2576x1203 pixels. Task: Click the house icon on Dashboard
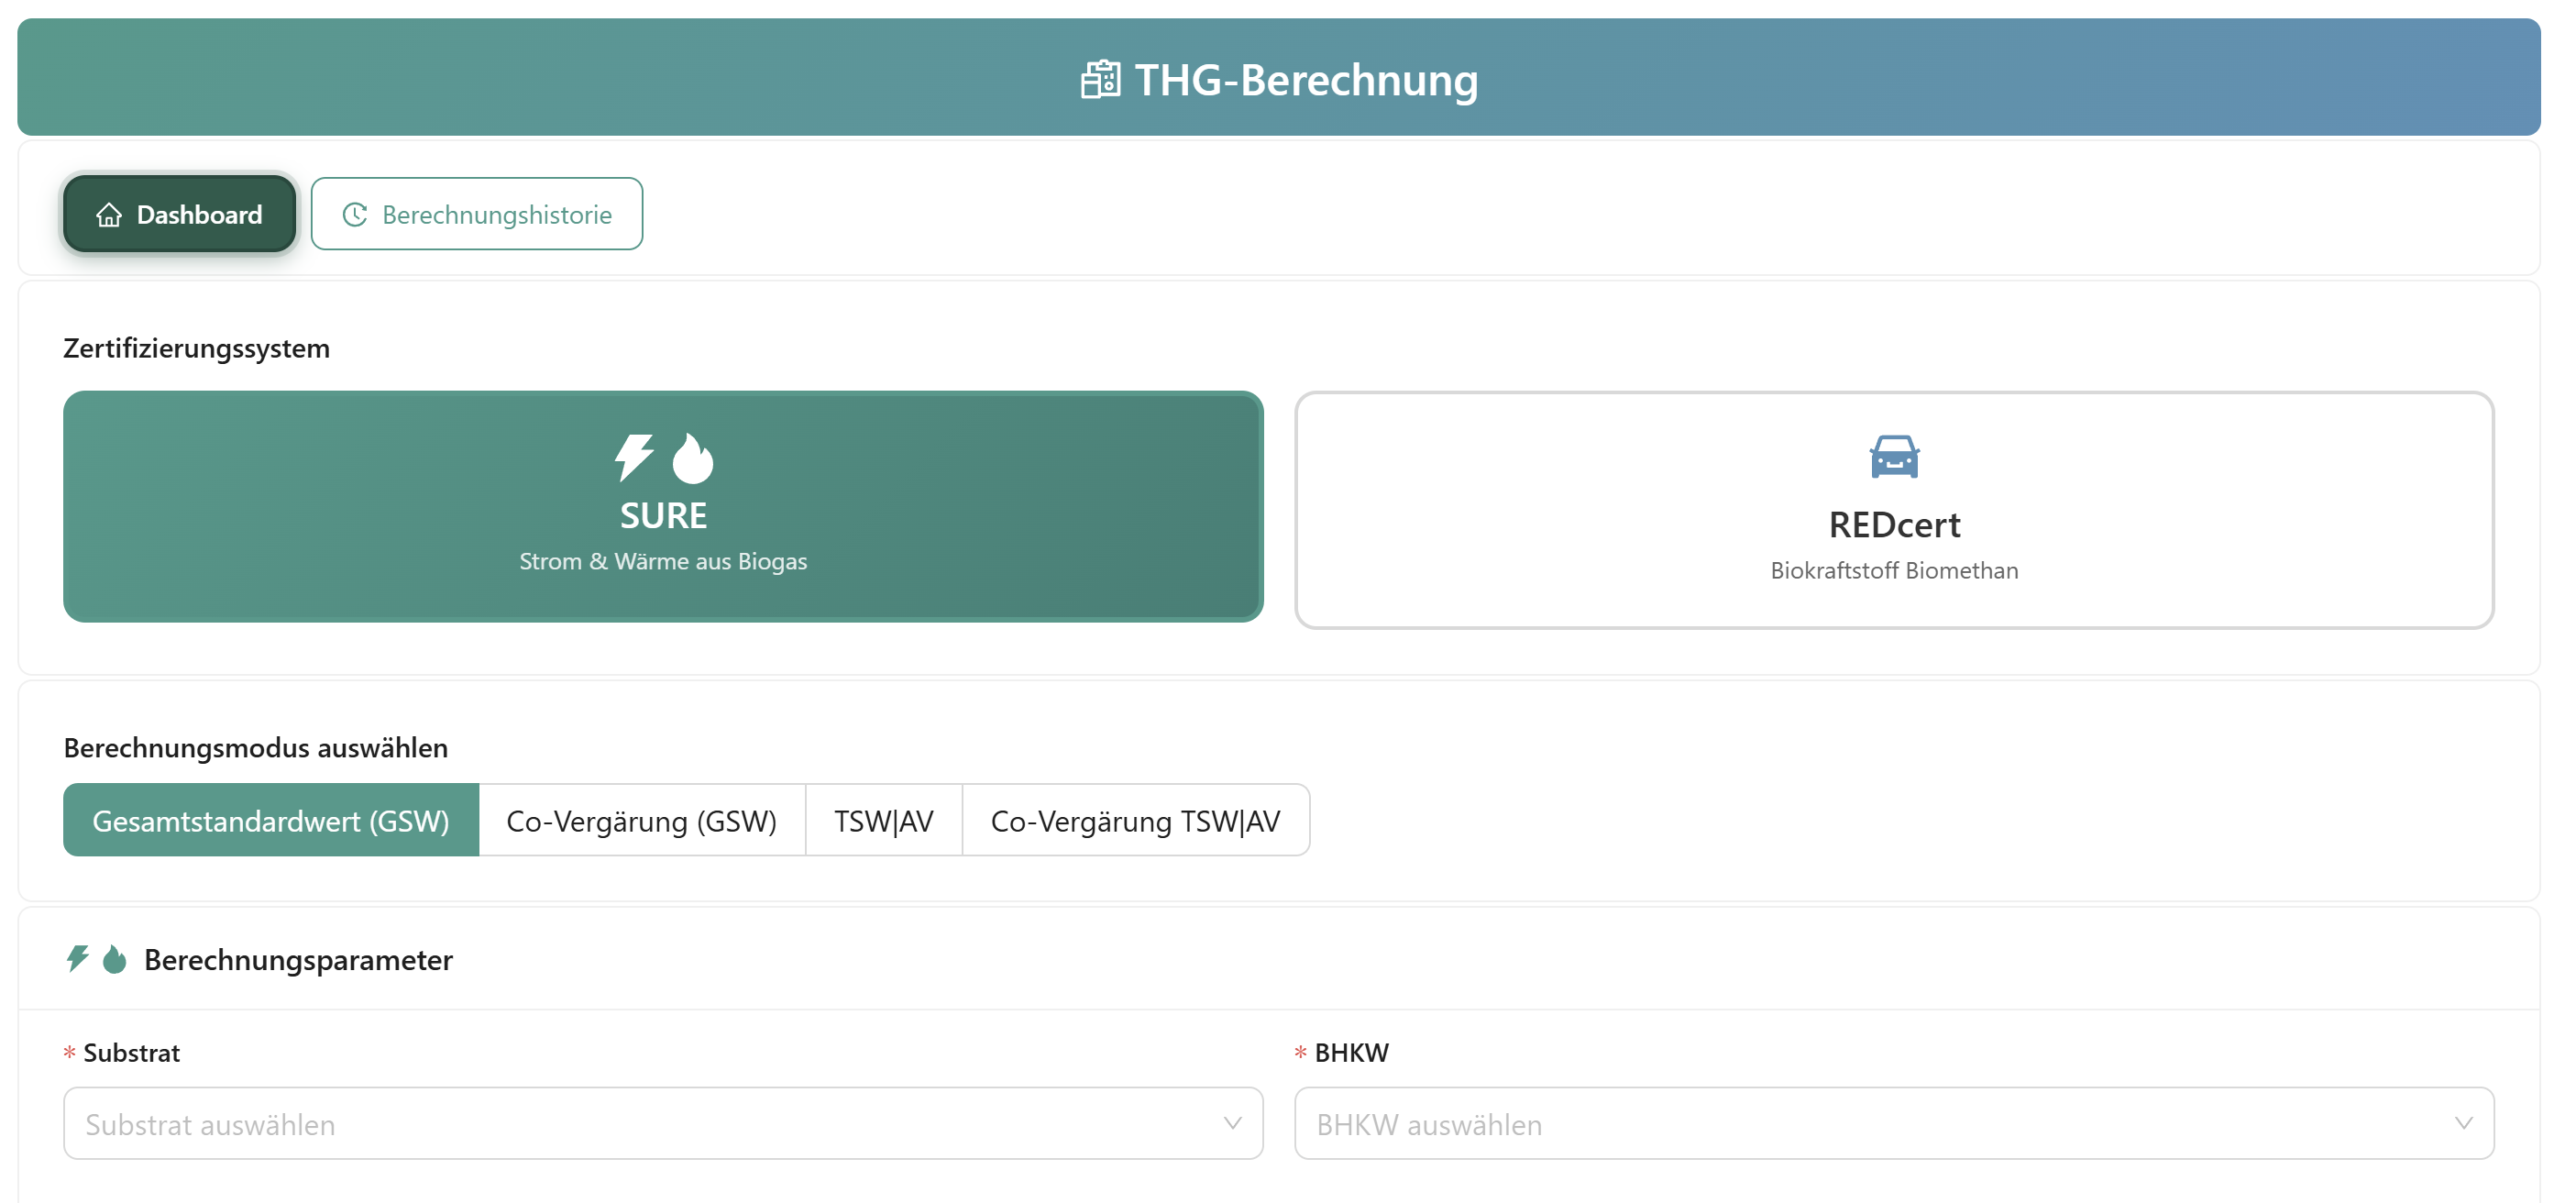click(109, 215)
